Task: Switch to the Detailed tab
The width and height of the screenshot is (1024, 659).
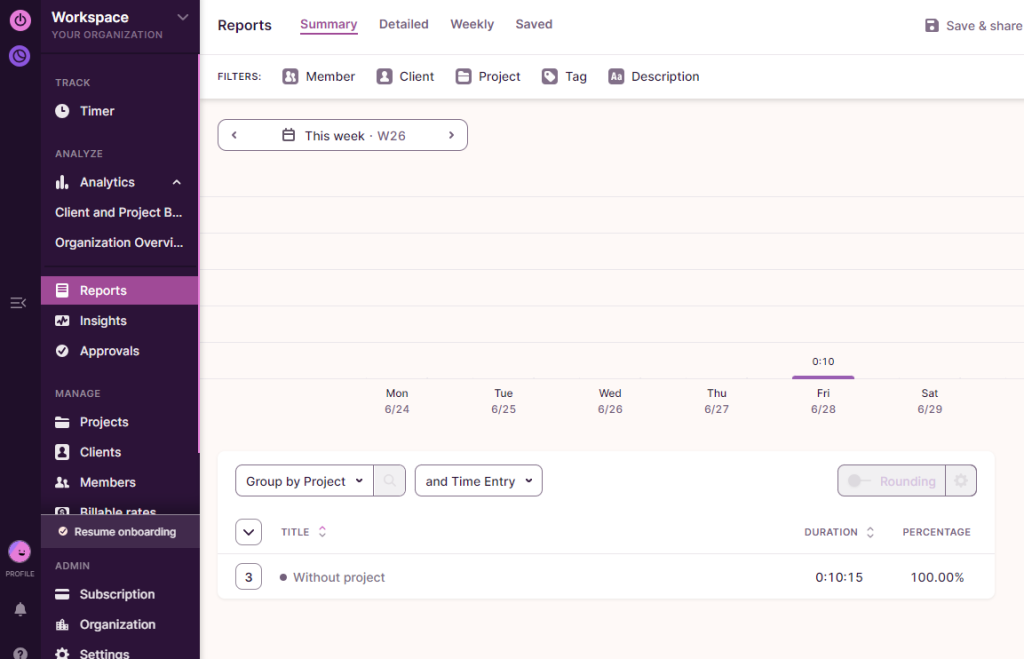Action: [403, 24]
